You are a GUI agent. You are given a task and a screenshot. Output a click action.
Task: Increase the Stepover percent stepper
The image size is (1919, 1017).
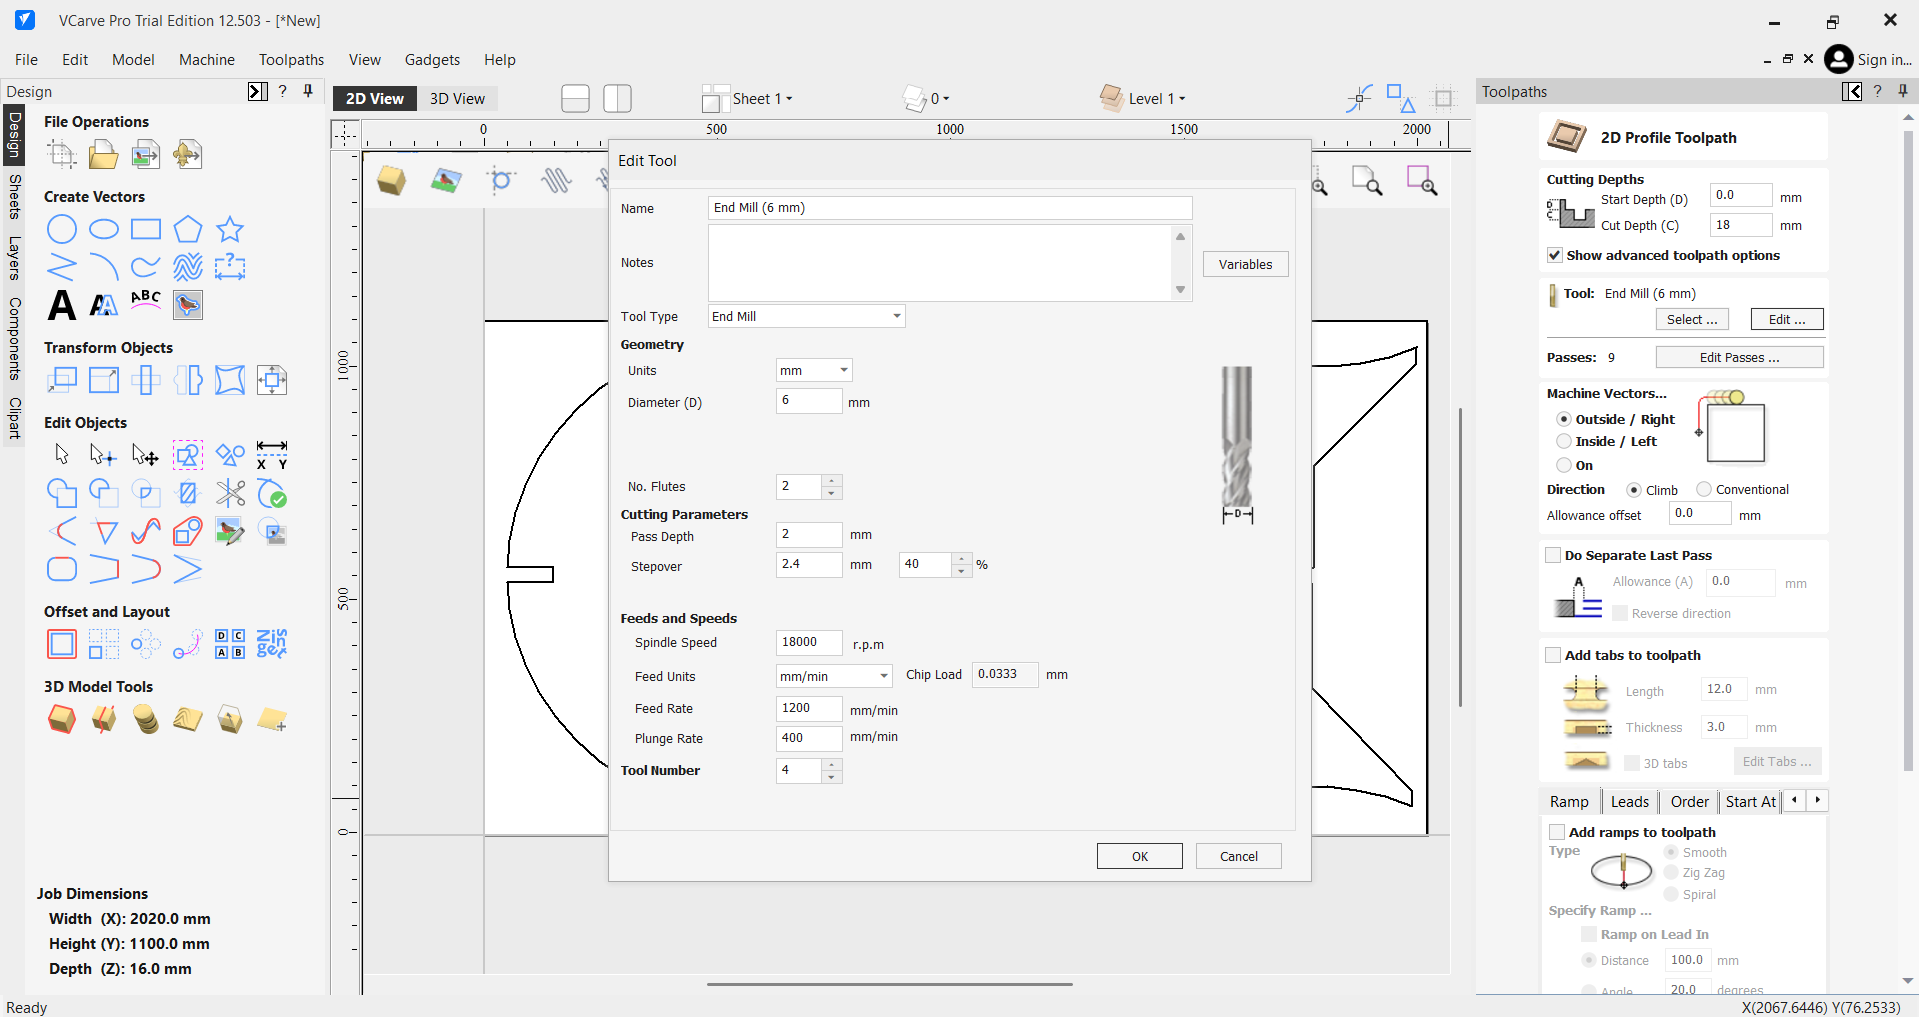pyautogui.click(x=962, y=559)
